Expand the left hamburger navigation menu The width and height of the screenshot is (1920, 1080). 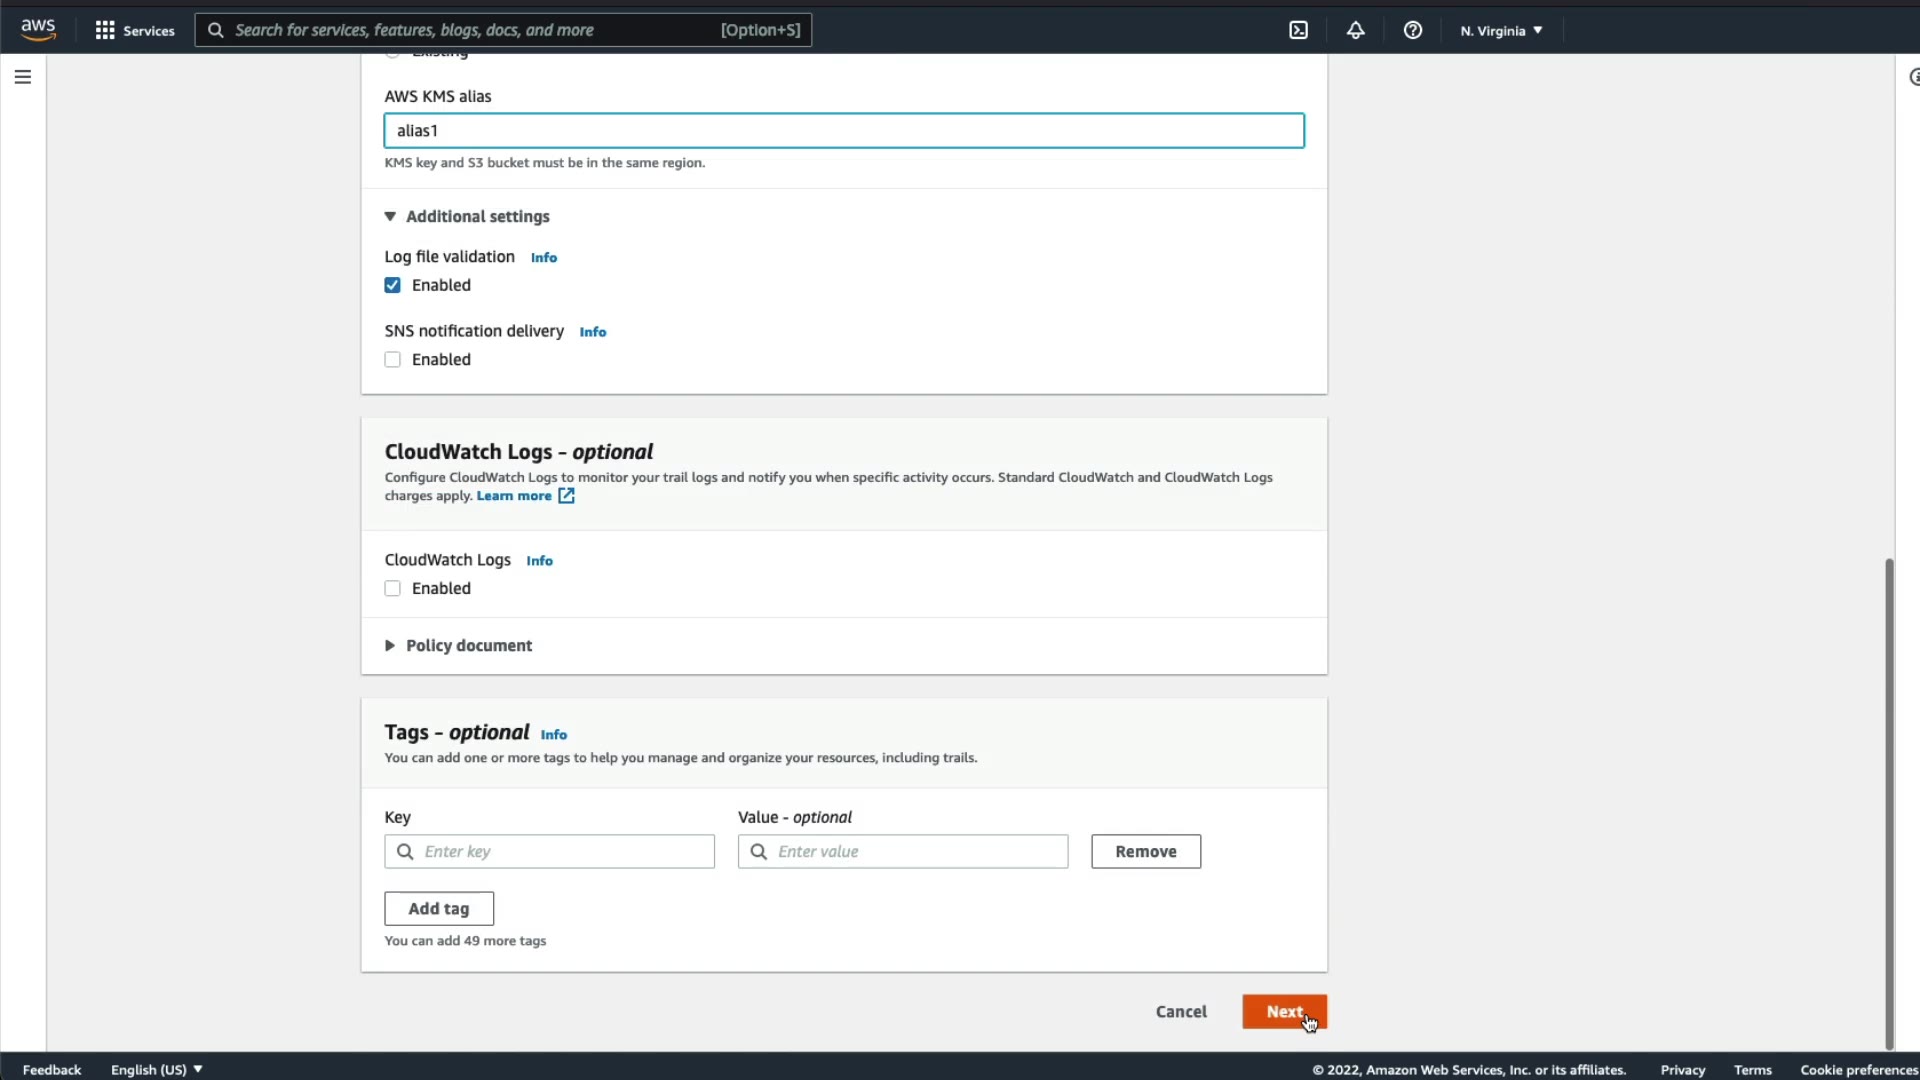click(23, 77)
